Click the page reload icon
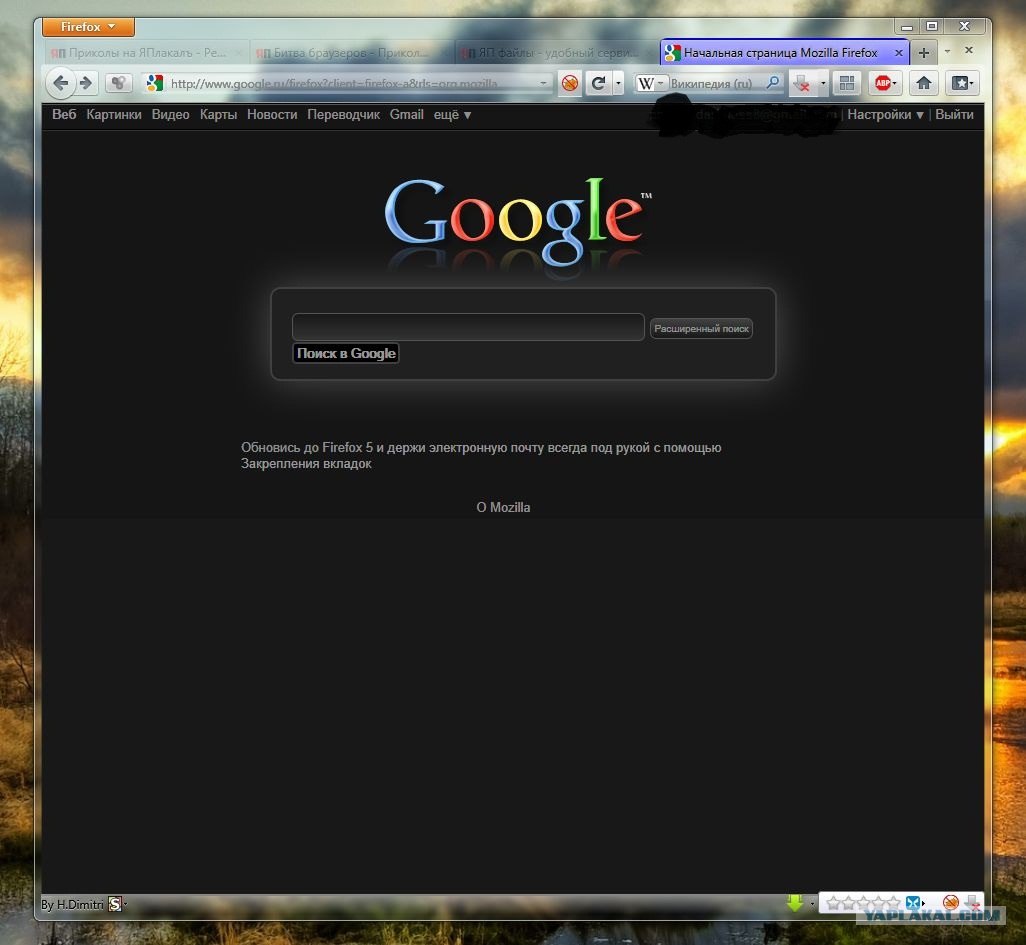Screen dimensions: 1026x945 tap(598, 84)
